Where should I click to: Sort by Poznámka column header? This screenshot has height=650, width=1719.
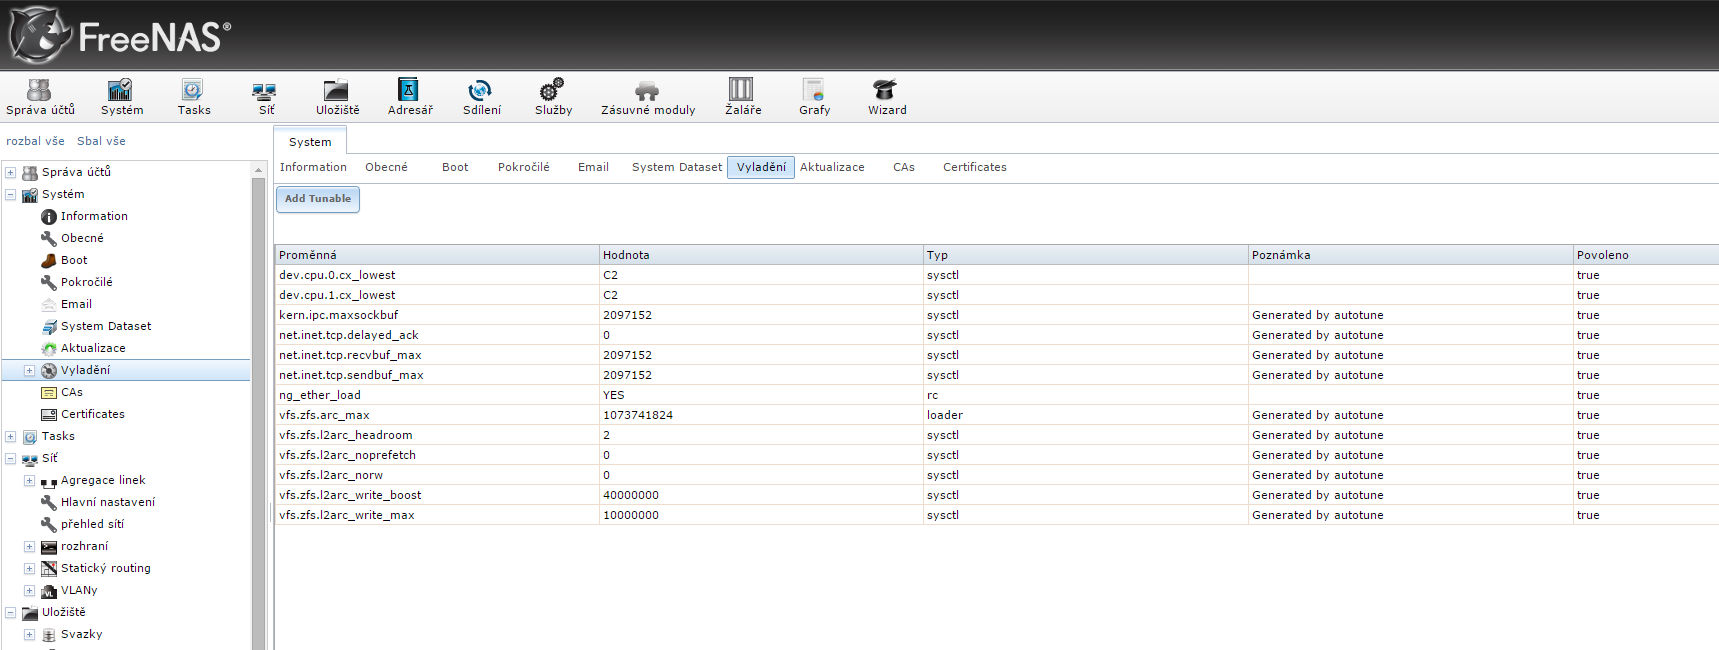pyautogui.click(x=1410, y=255)
